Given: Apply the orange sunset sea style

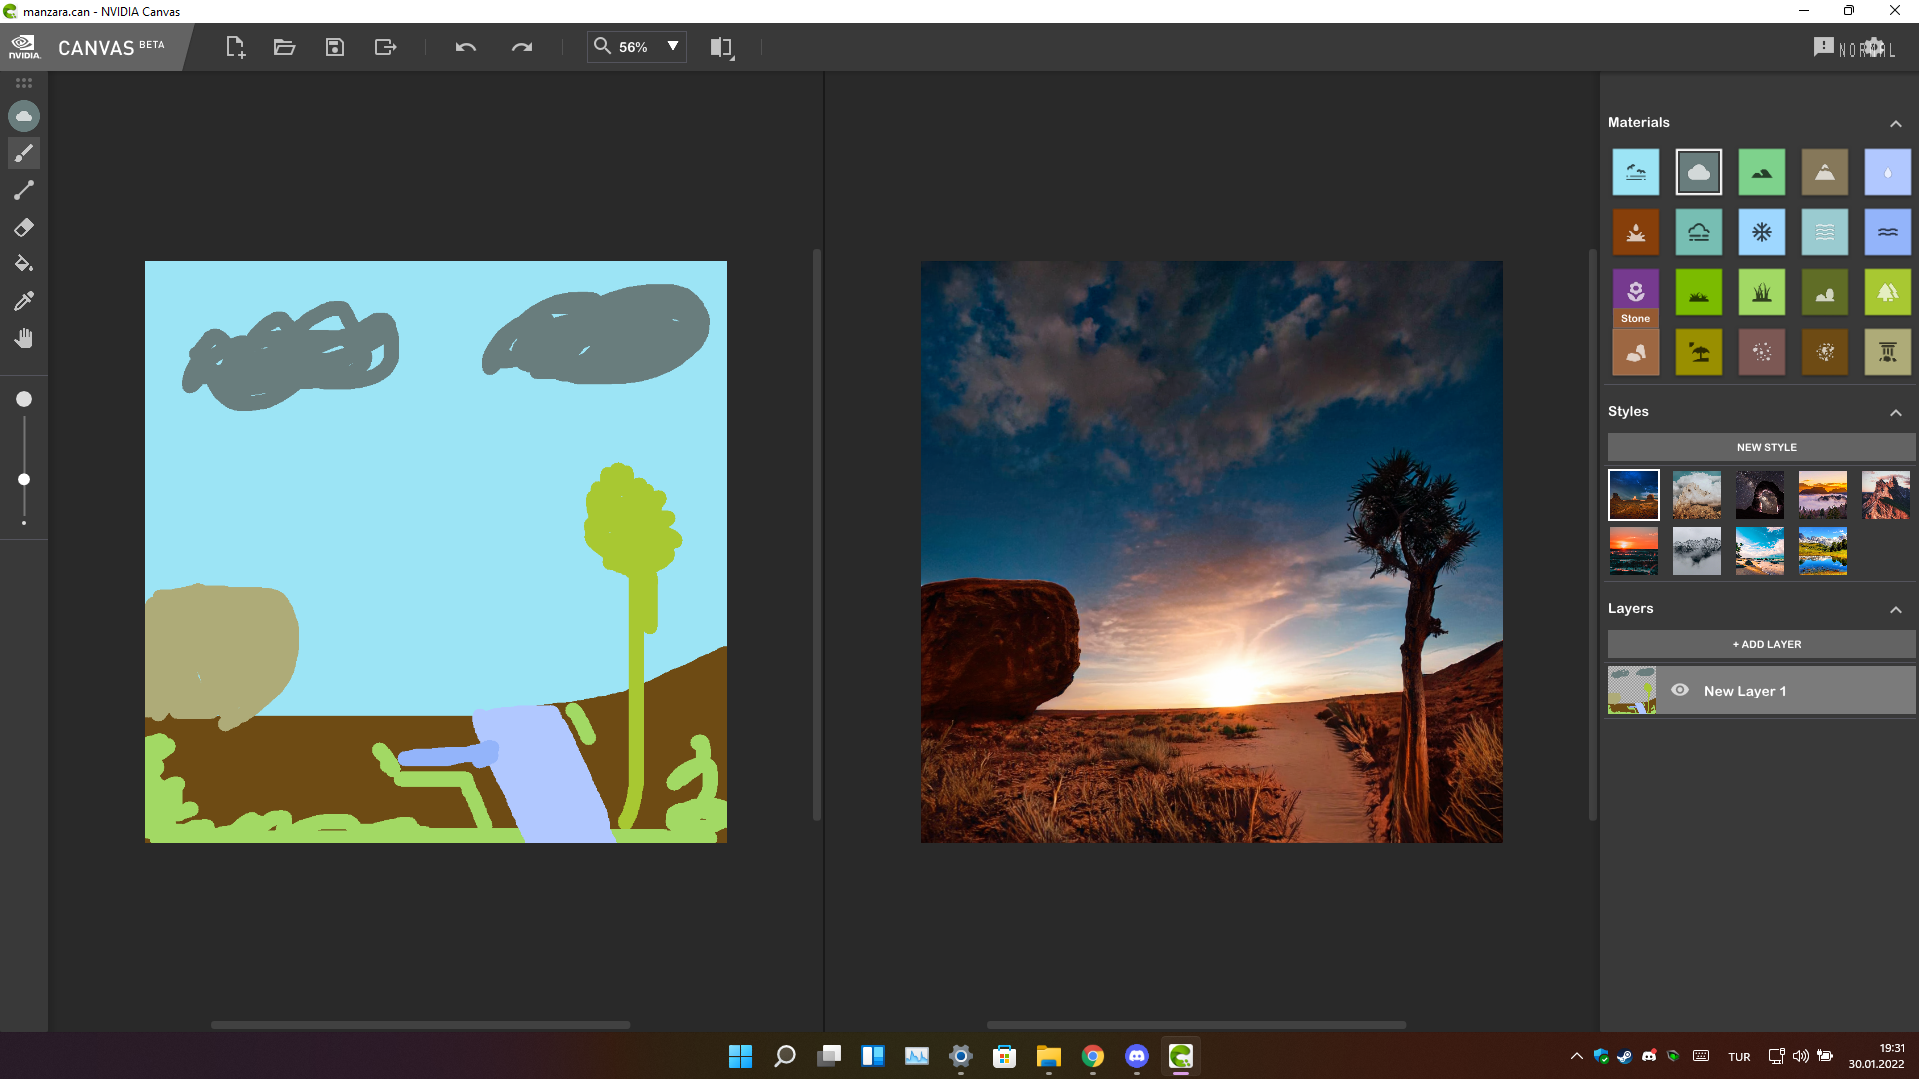Looking at the screenshot, I should (1634, 551).
